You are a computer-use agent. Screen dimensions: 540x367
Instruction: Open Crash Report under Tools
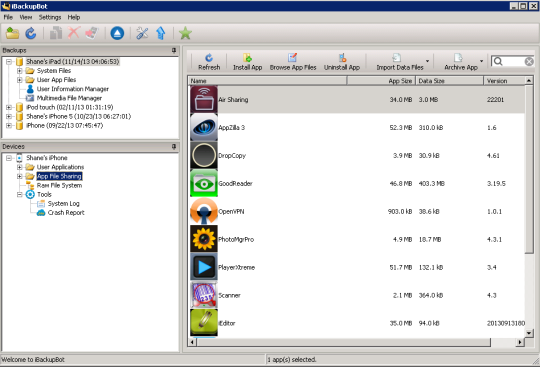point(66,213)
